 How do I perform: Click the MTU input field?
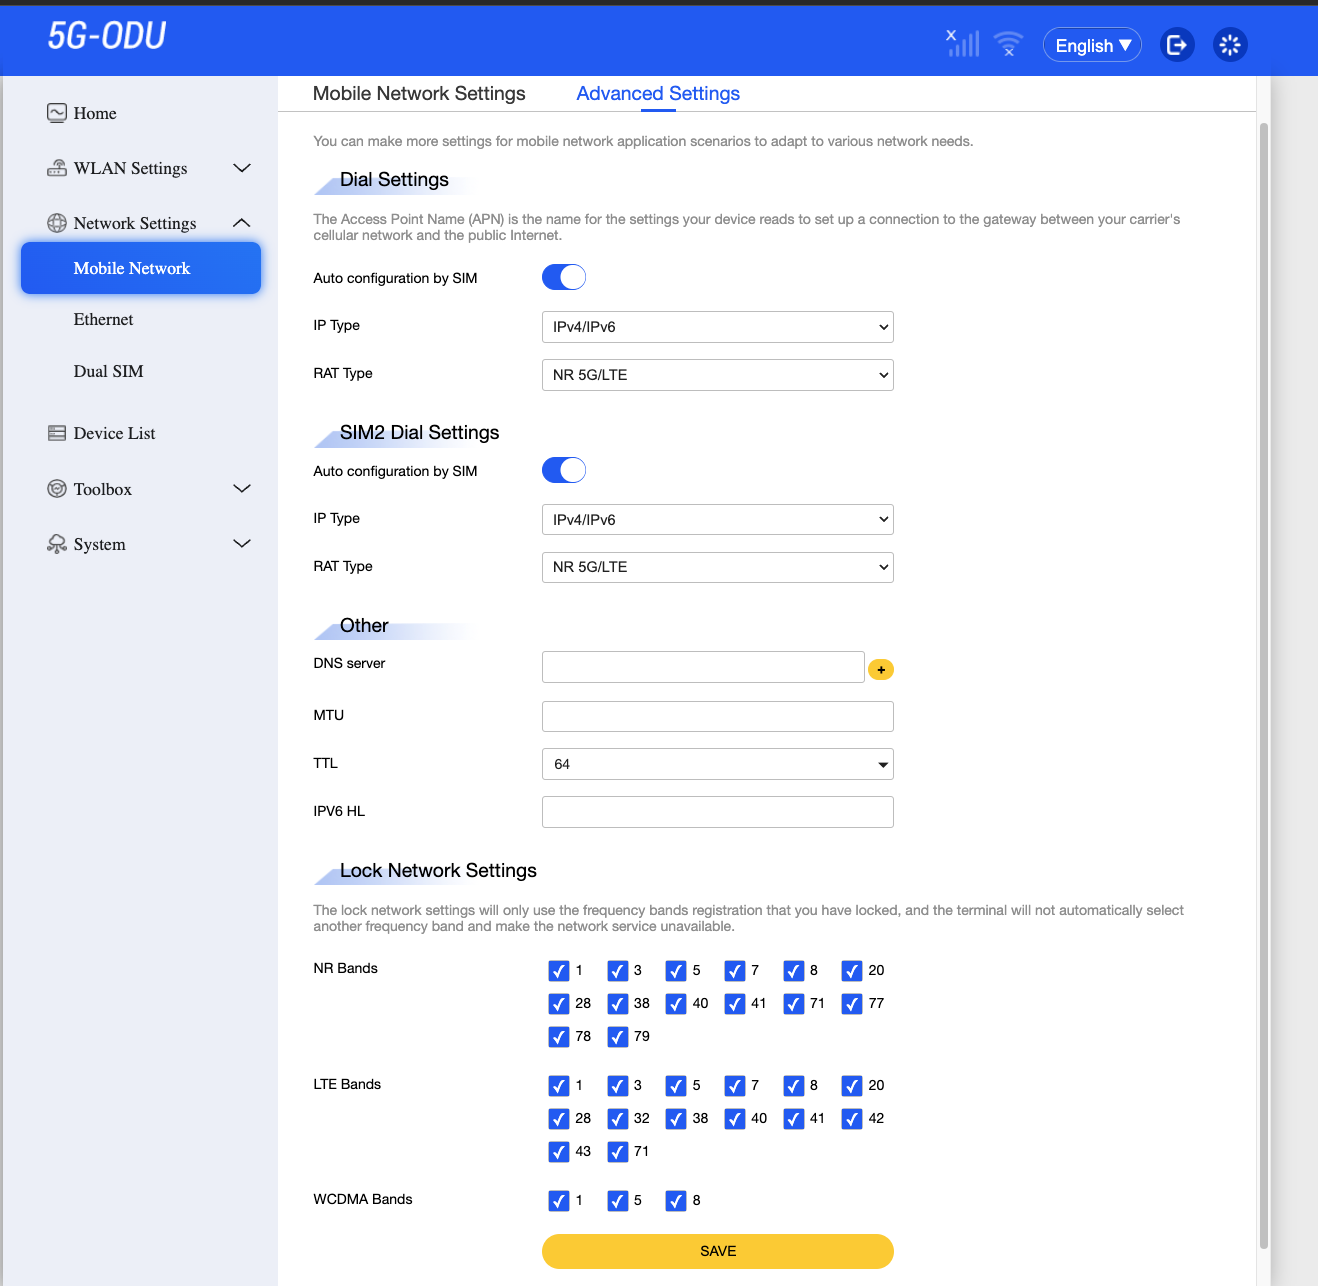coord(717,716)
